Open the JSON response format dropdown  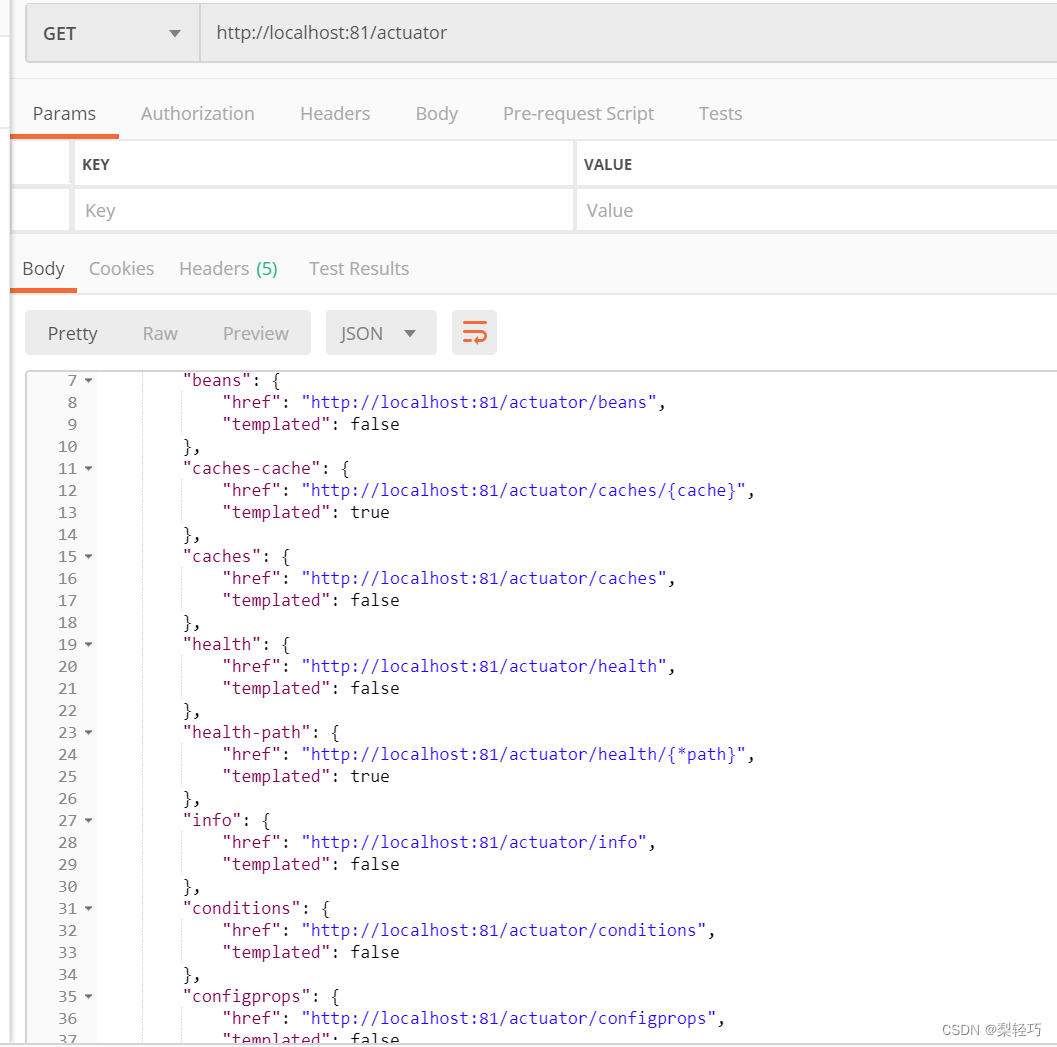pos(381,332)
